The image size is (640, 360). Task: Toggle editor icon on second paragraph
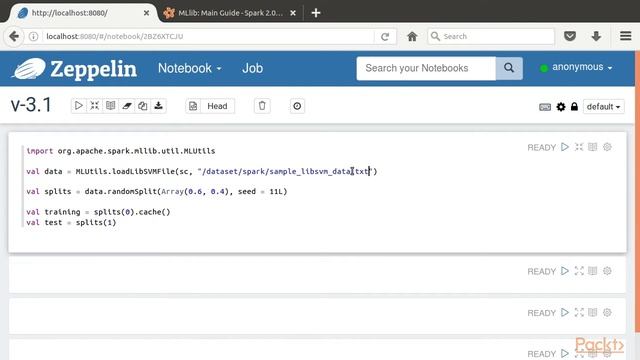[579, 271]
